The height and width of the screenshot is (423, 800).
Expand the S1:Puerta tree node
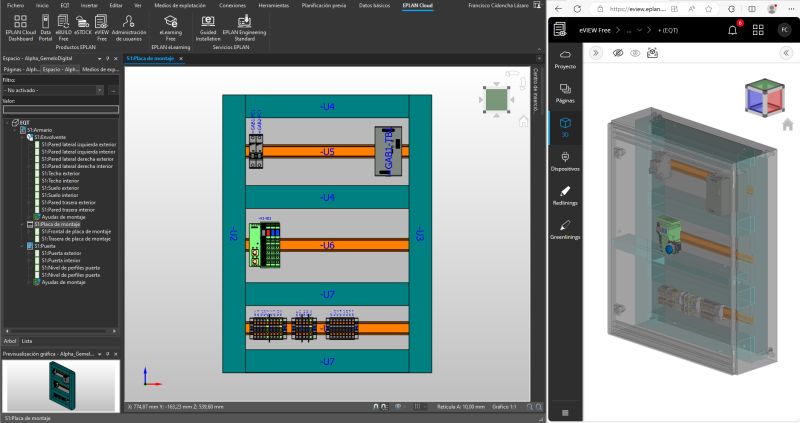click(22, 245)
